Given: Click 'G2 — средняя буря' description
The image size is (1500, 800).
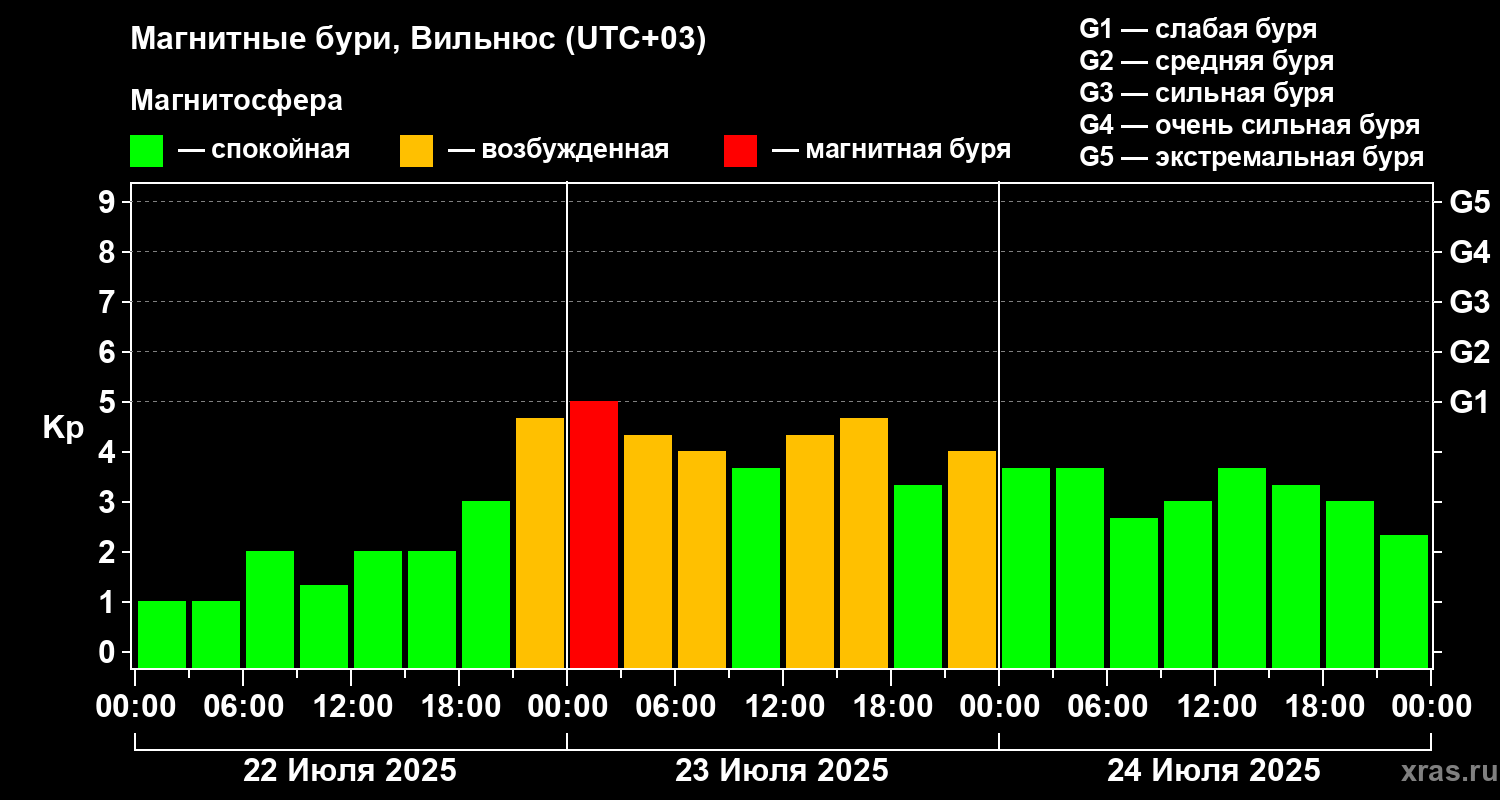Looking at the screenshot, I should click(x=1206, y=61).
